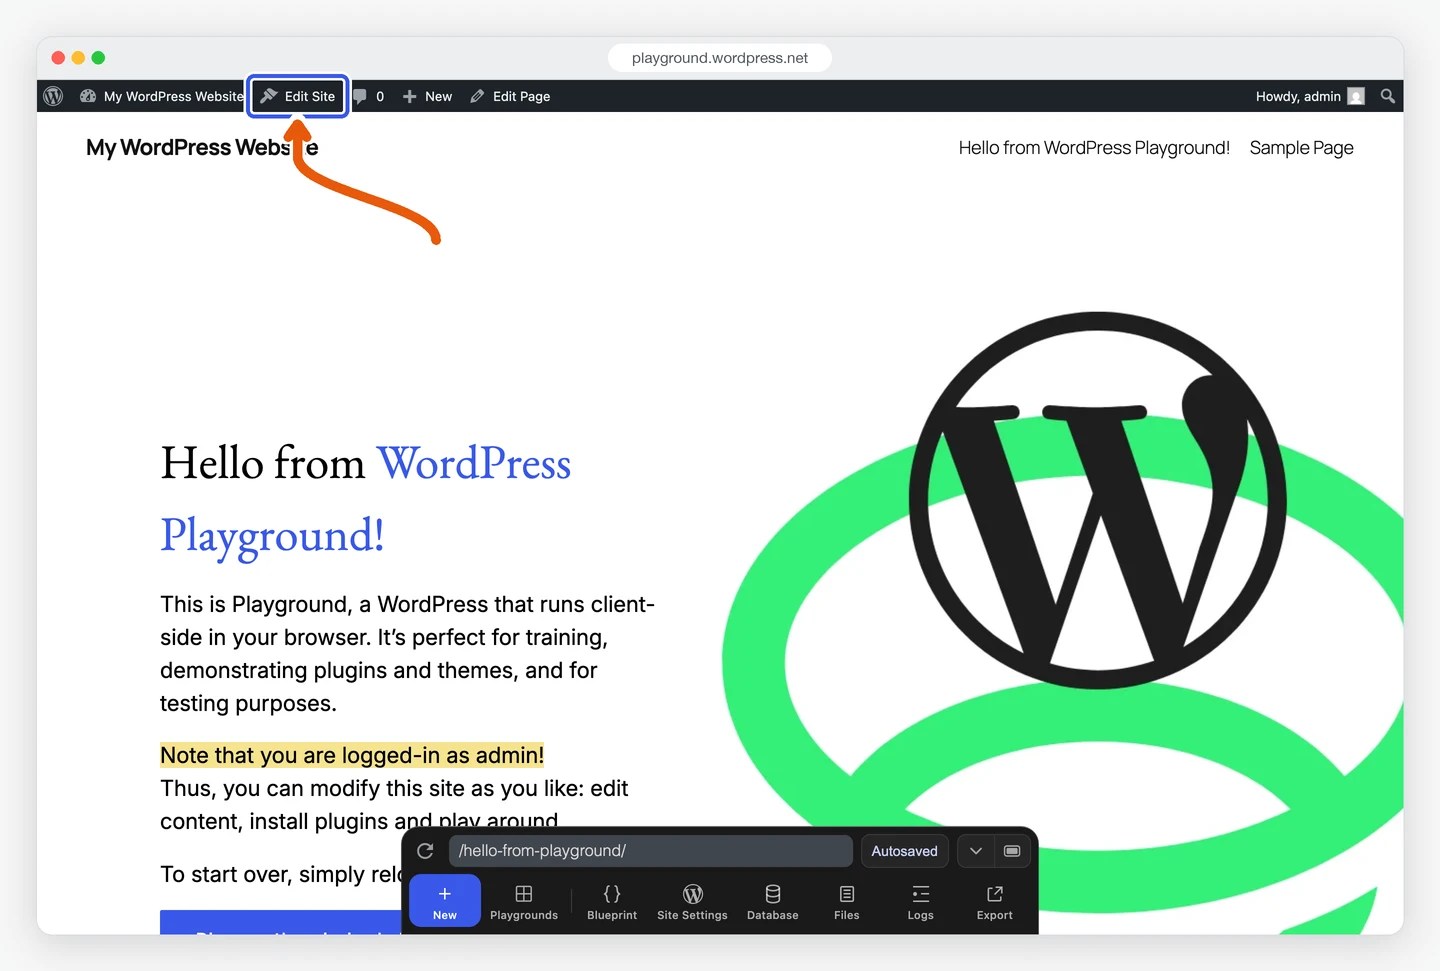Open the WordPress logo menu in admin bar

click(54, 96)
